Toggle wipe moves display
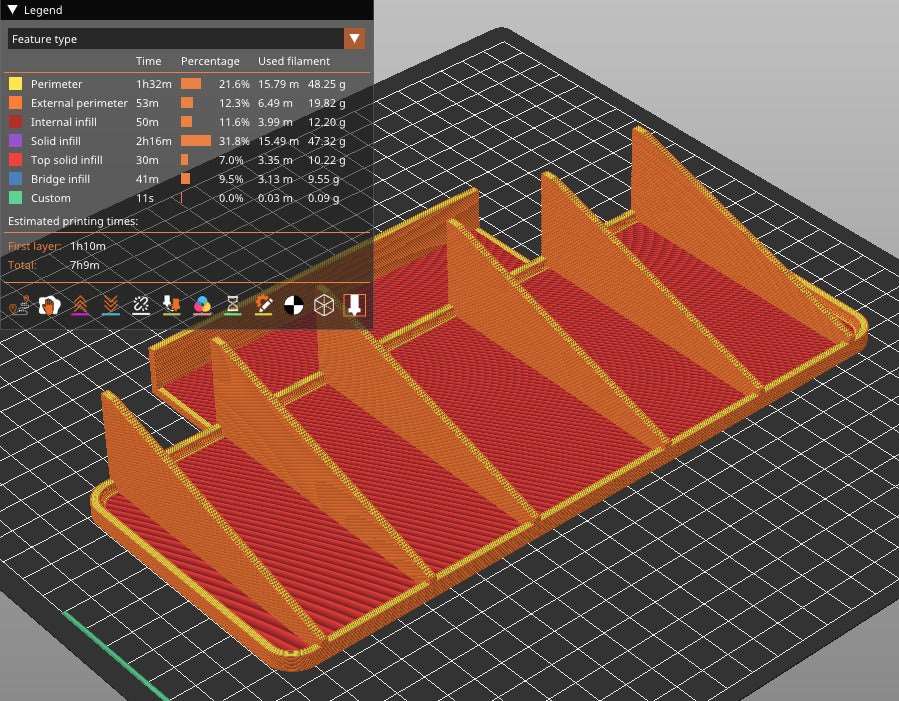Screen dimensions: 899x701 click(49, 306)
